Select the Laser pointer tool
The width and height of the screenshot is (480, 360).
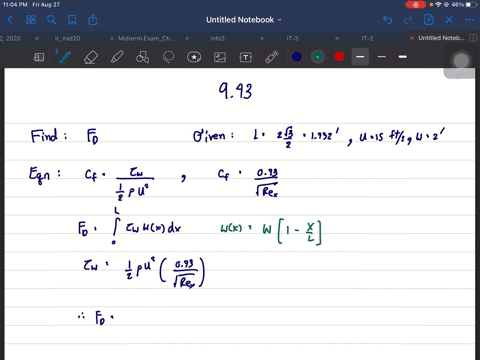272,57
